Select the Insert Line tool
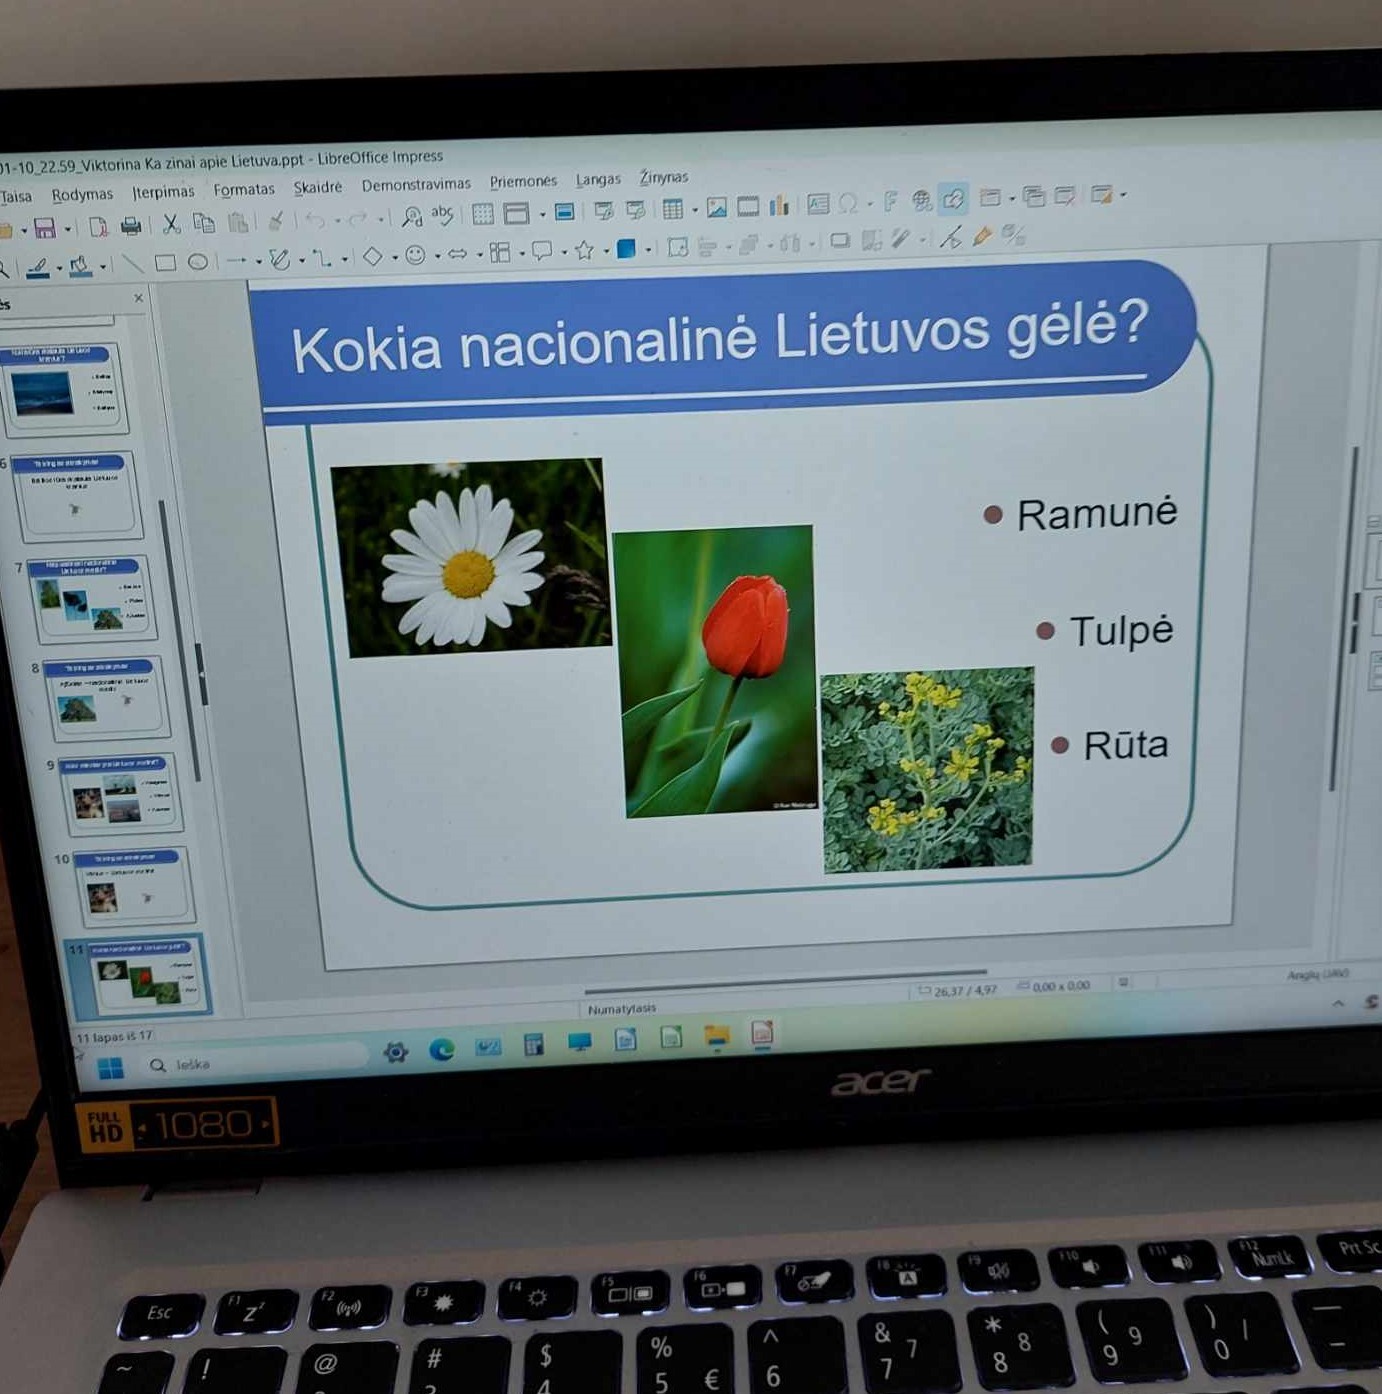 [132, 264]
